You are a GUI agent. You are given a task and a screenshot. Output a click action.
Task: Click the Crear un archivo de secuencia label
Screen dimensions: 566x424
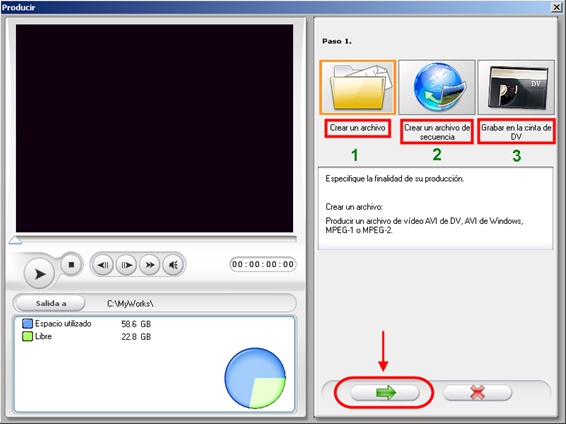pyautogui.click(x=437, y=132)
